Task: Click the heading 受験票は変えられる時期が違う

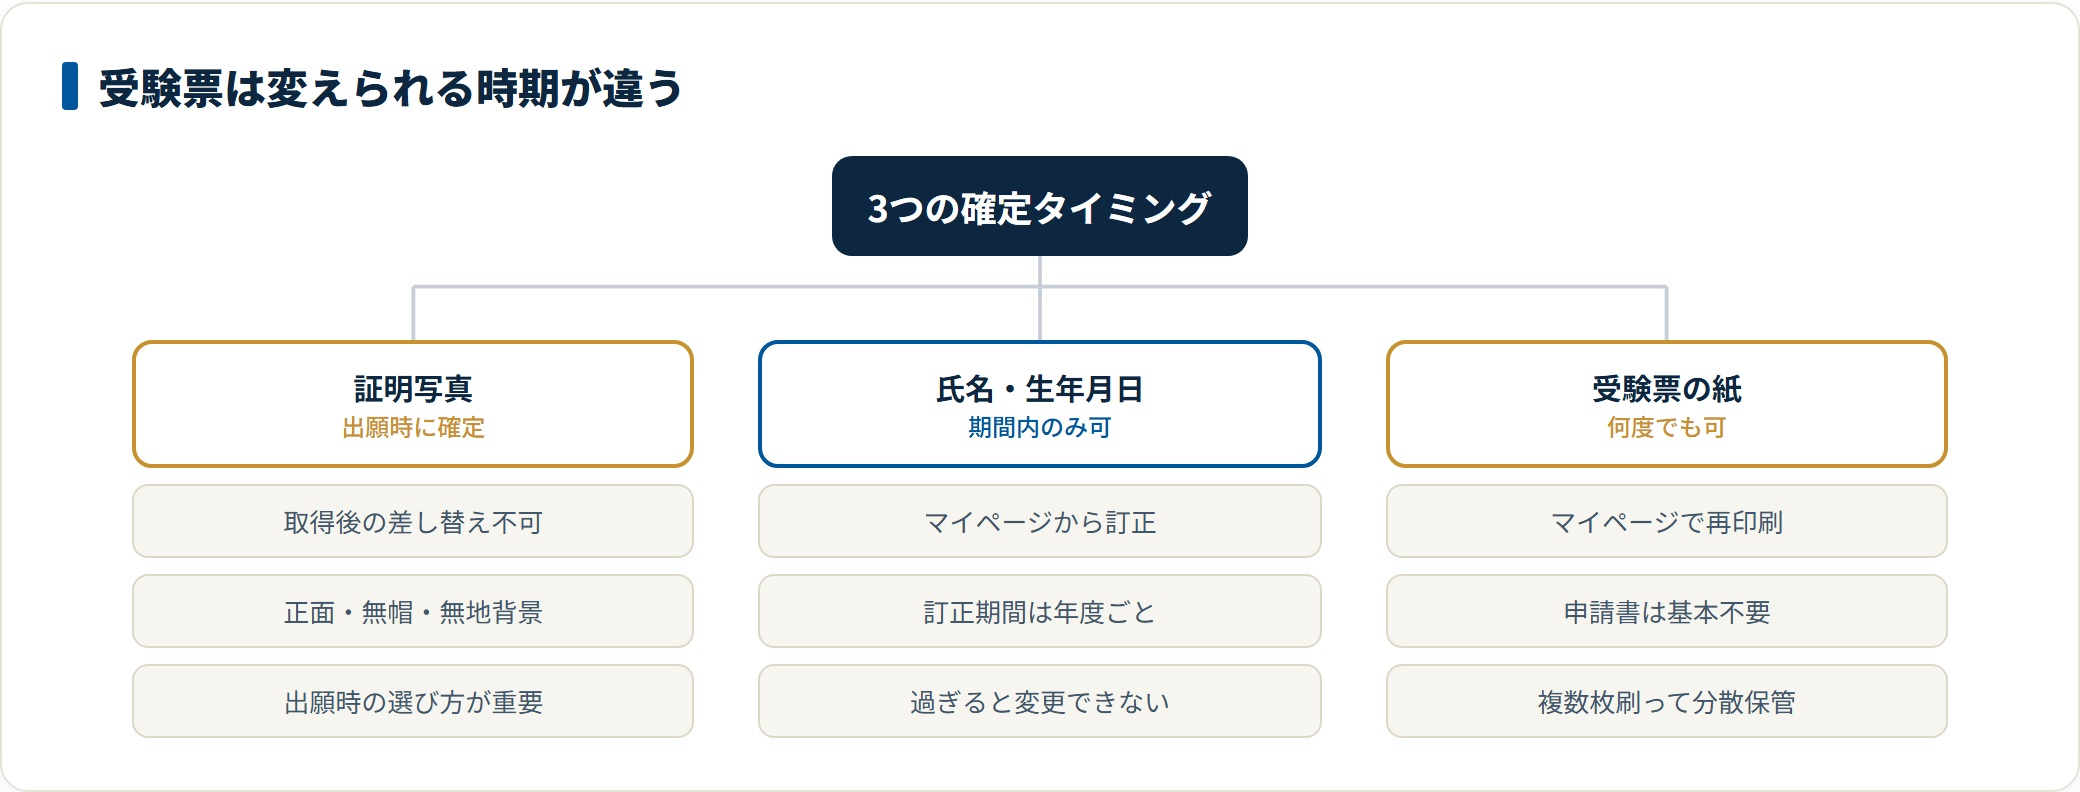Action: tap(390, 87)
